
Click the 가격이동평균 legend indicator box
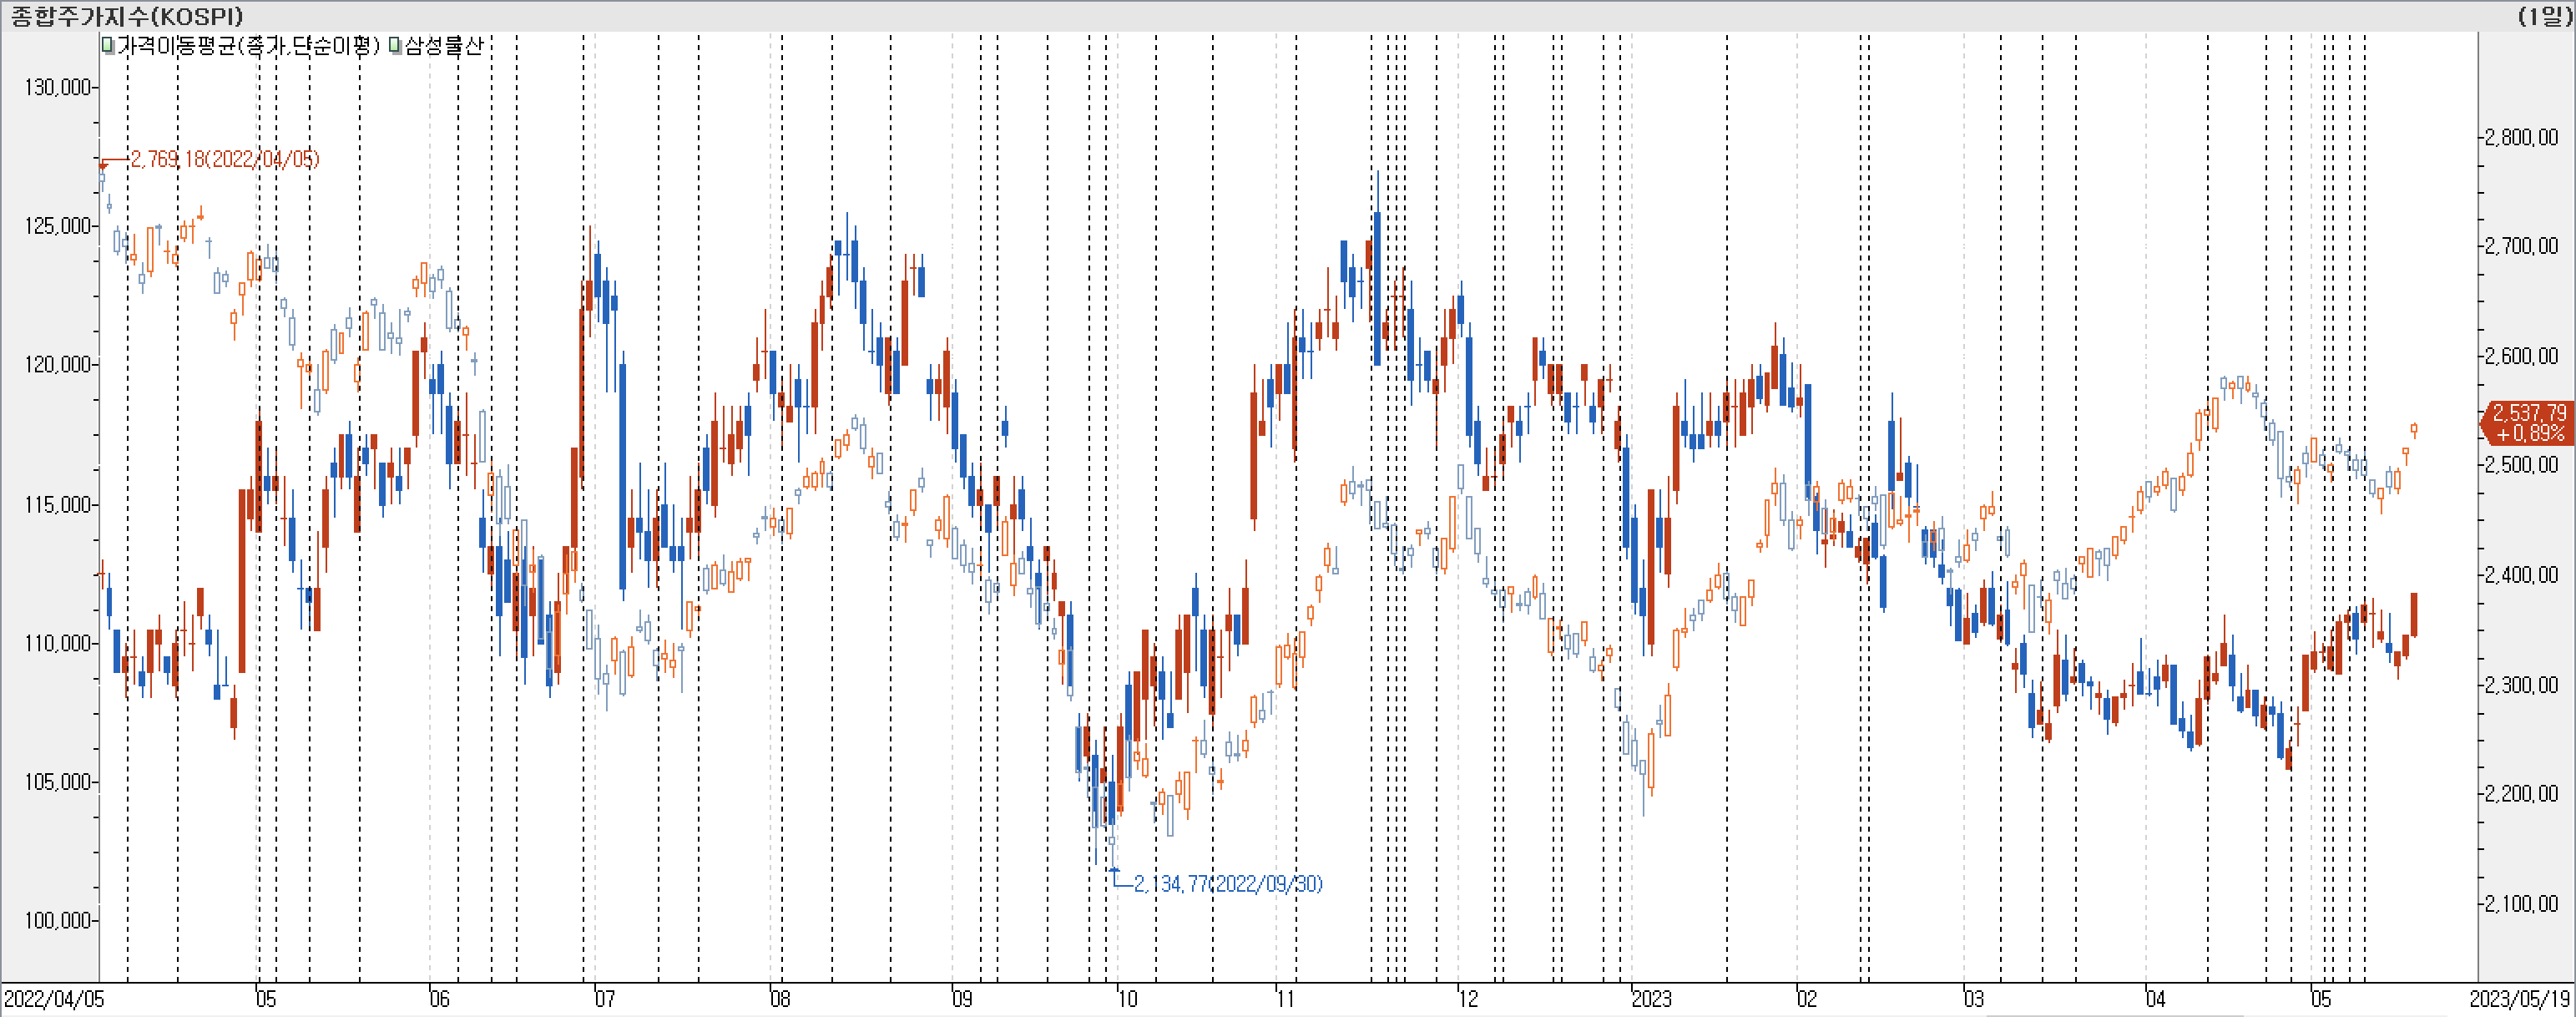tap(108, 45)
